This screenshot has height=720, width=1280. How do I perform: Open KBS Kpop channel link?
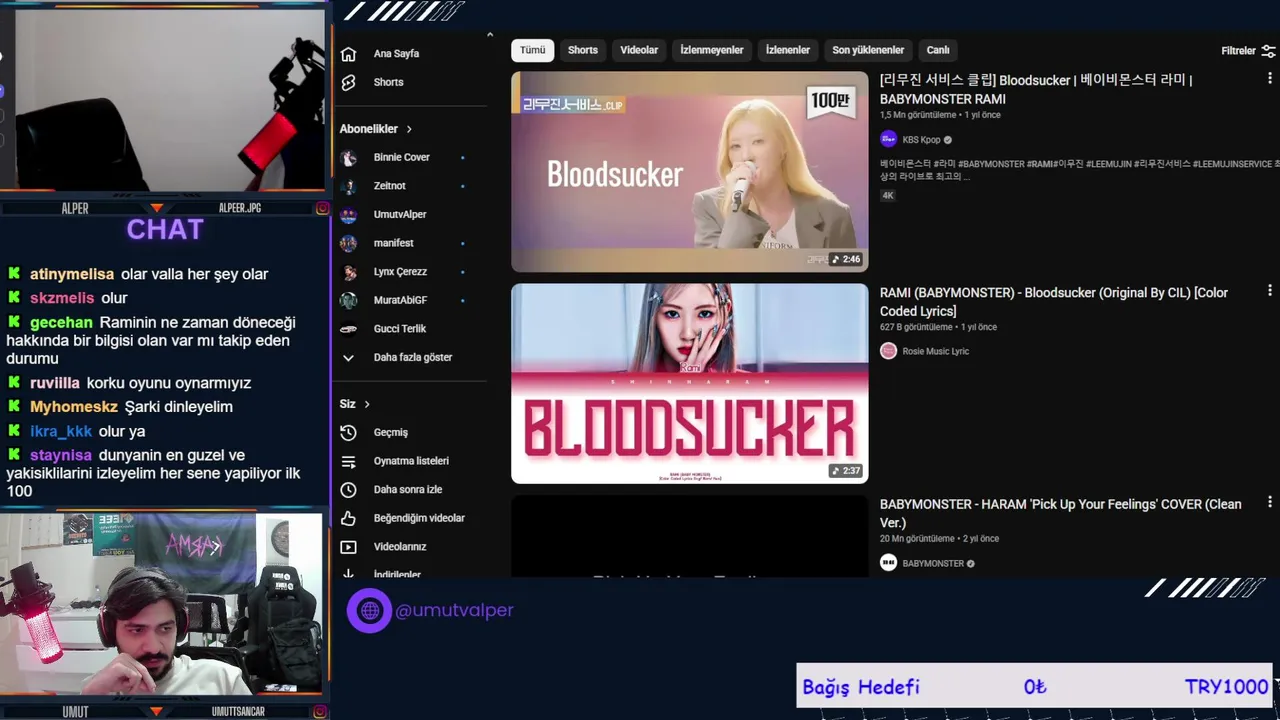(x=922, y=140)
